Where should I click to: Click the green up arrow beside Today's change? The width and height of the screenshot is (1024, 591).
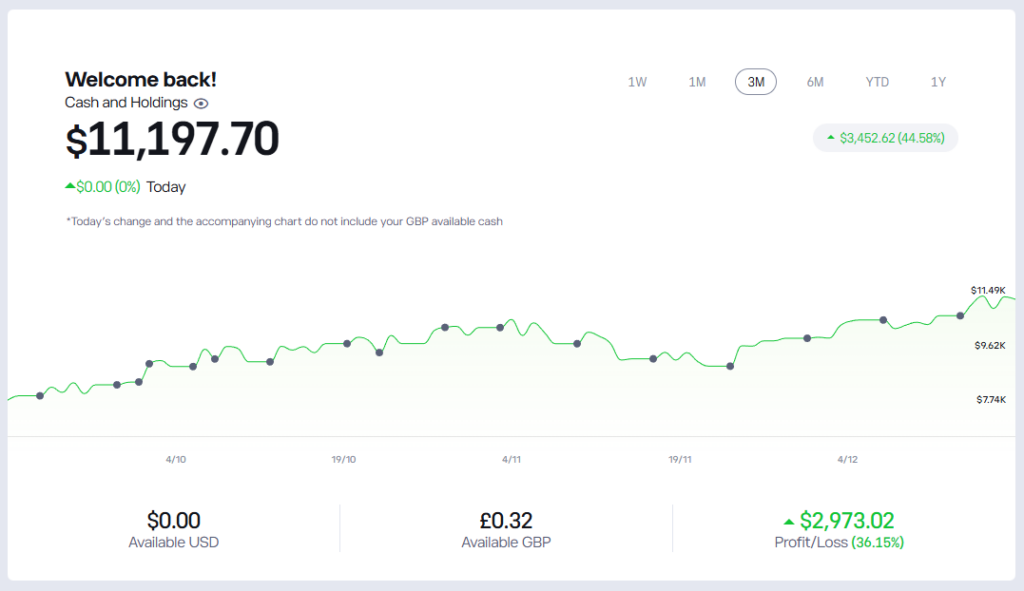click(70, 186)
